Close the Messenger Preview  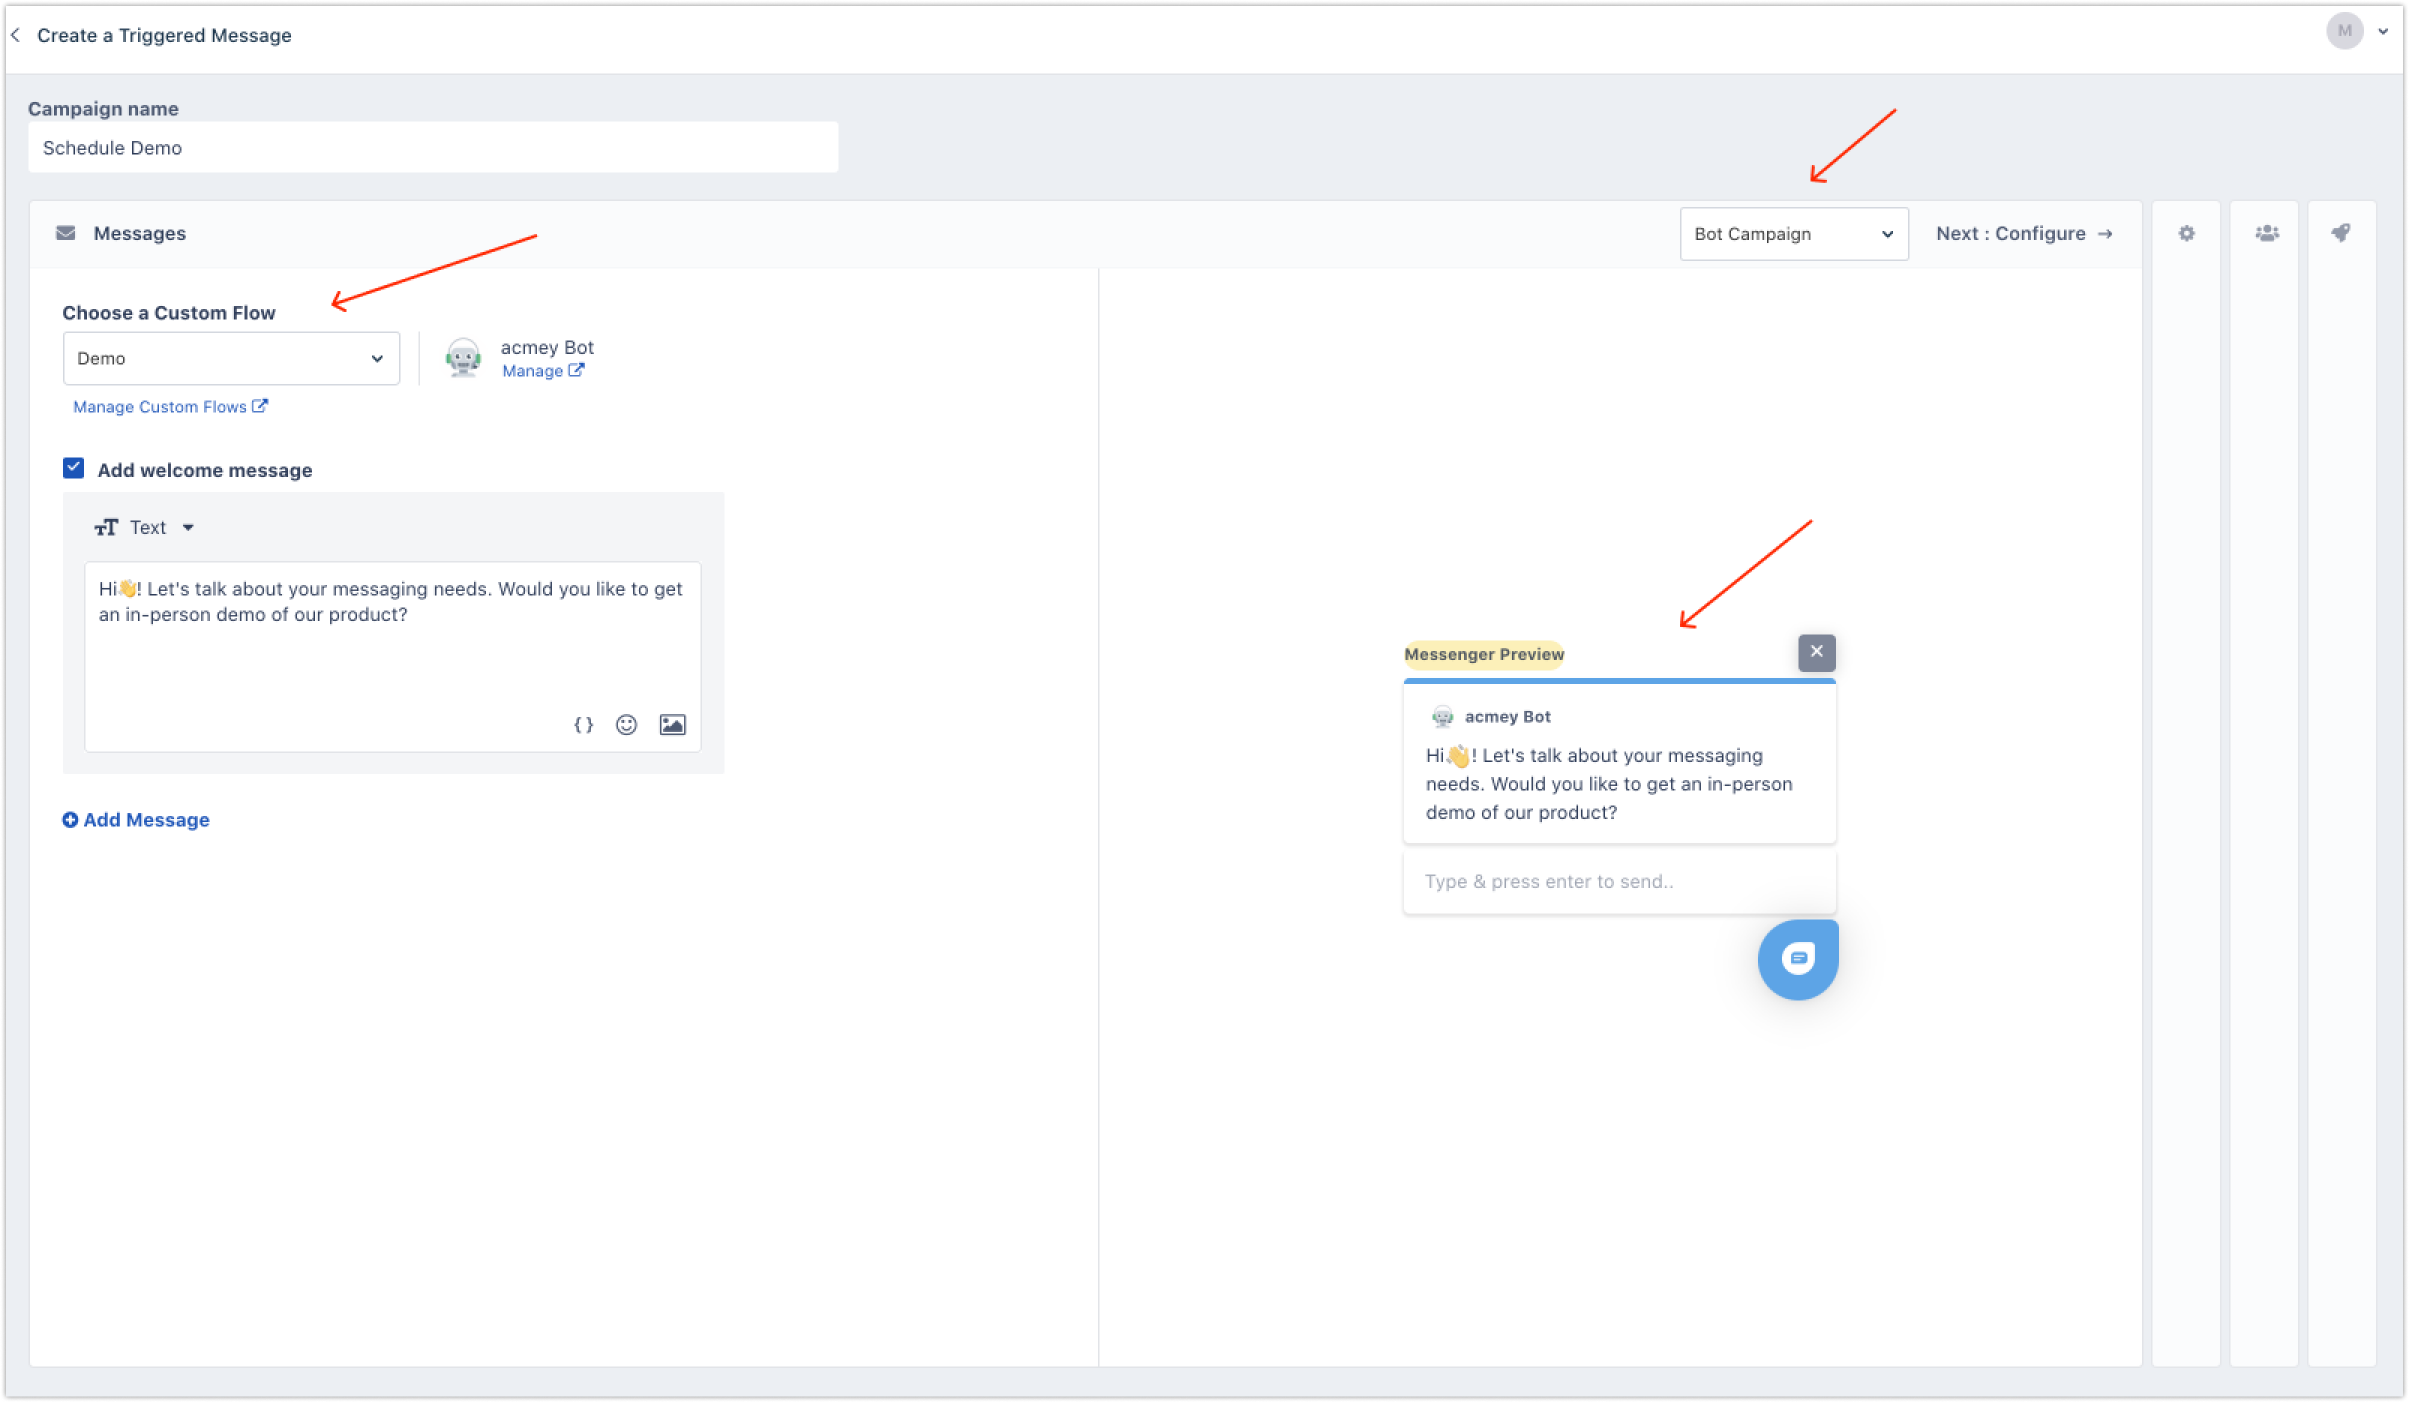[1816, 652]
